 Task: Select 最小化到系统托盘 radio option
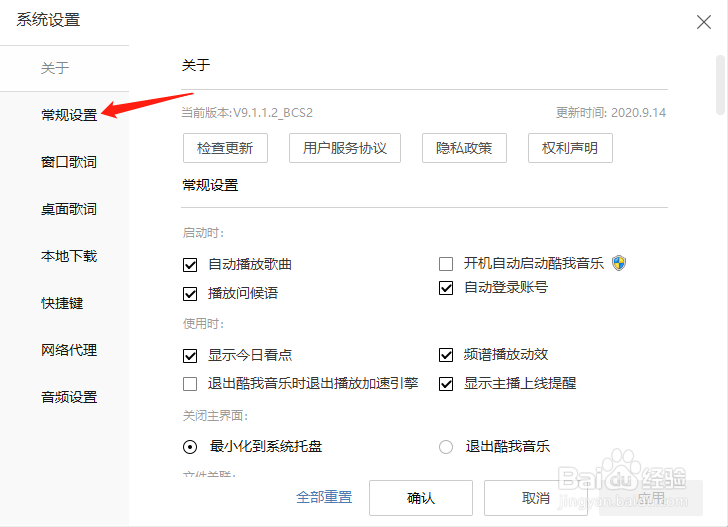(190, 447)
